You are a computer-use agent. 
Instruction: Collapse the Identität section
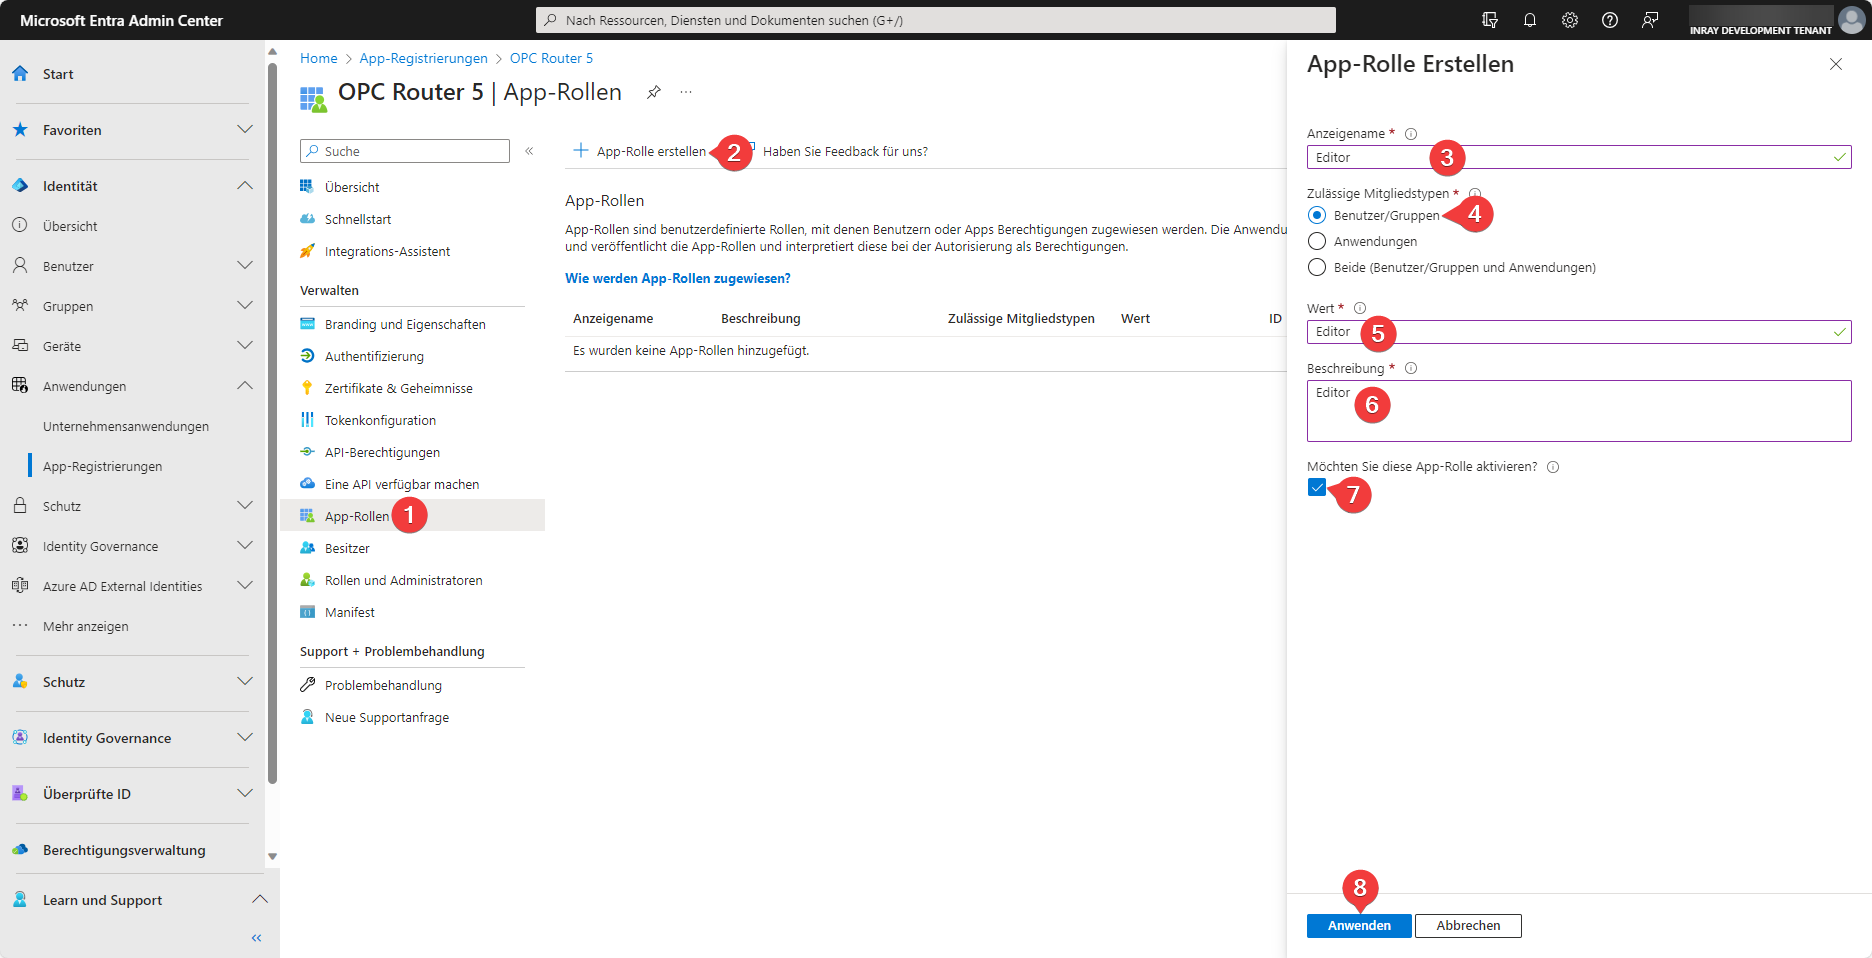pyautogui.click(x=244, y=186)
